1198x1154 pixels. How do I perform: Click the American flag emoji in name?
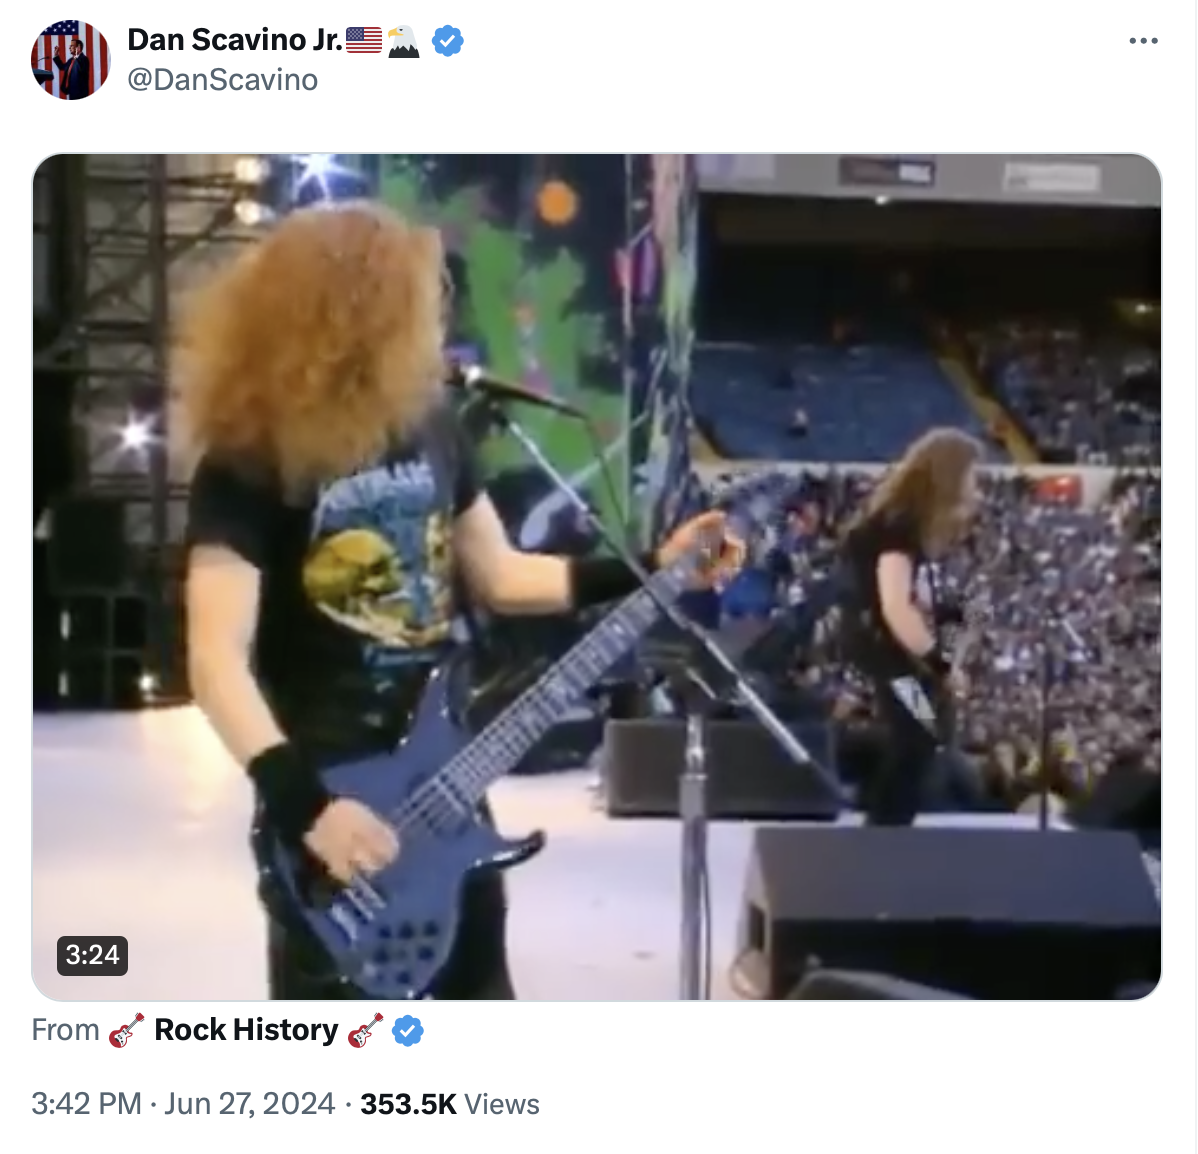(x=364, y=40)
